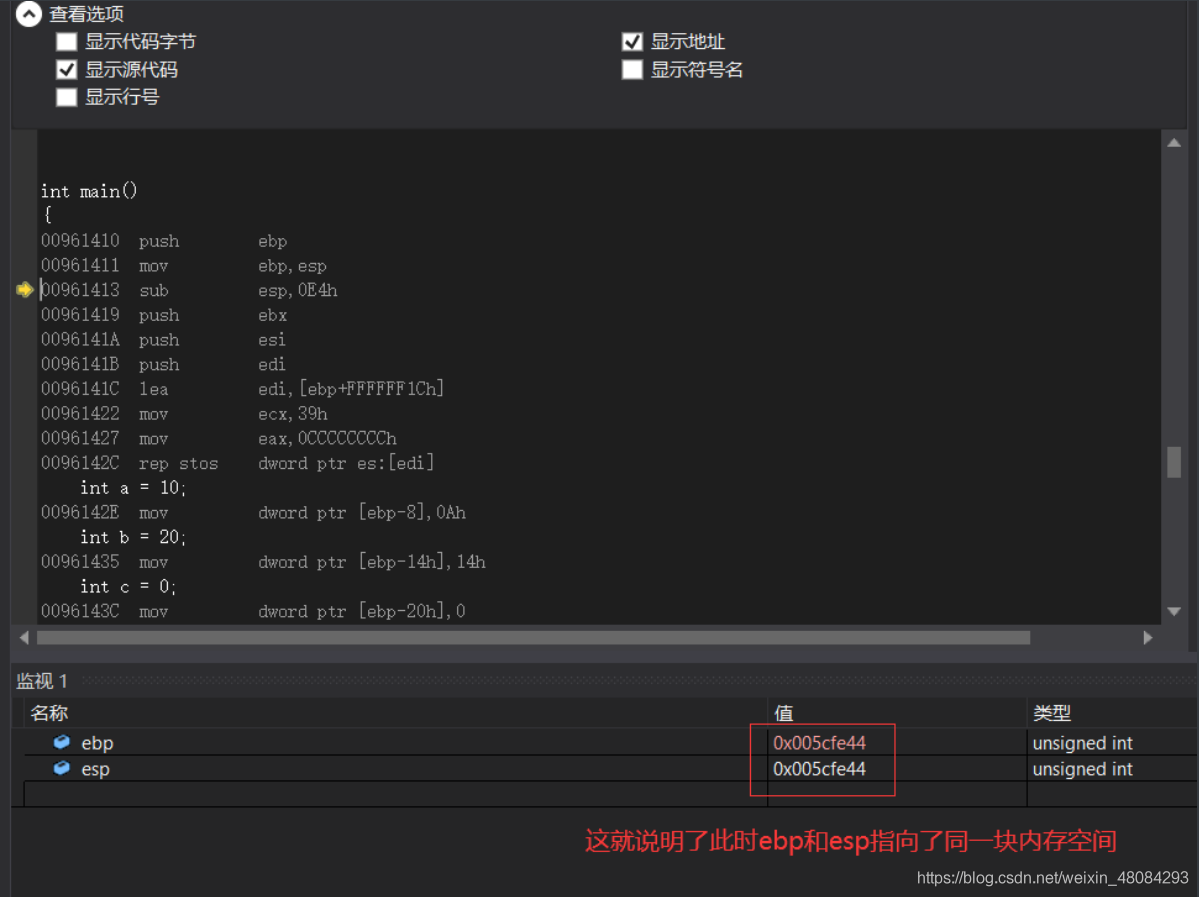Click the source line int b = 20;

click(x=133, y=537)
